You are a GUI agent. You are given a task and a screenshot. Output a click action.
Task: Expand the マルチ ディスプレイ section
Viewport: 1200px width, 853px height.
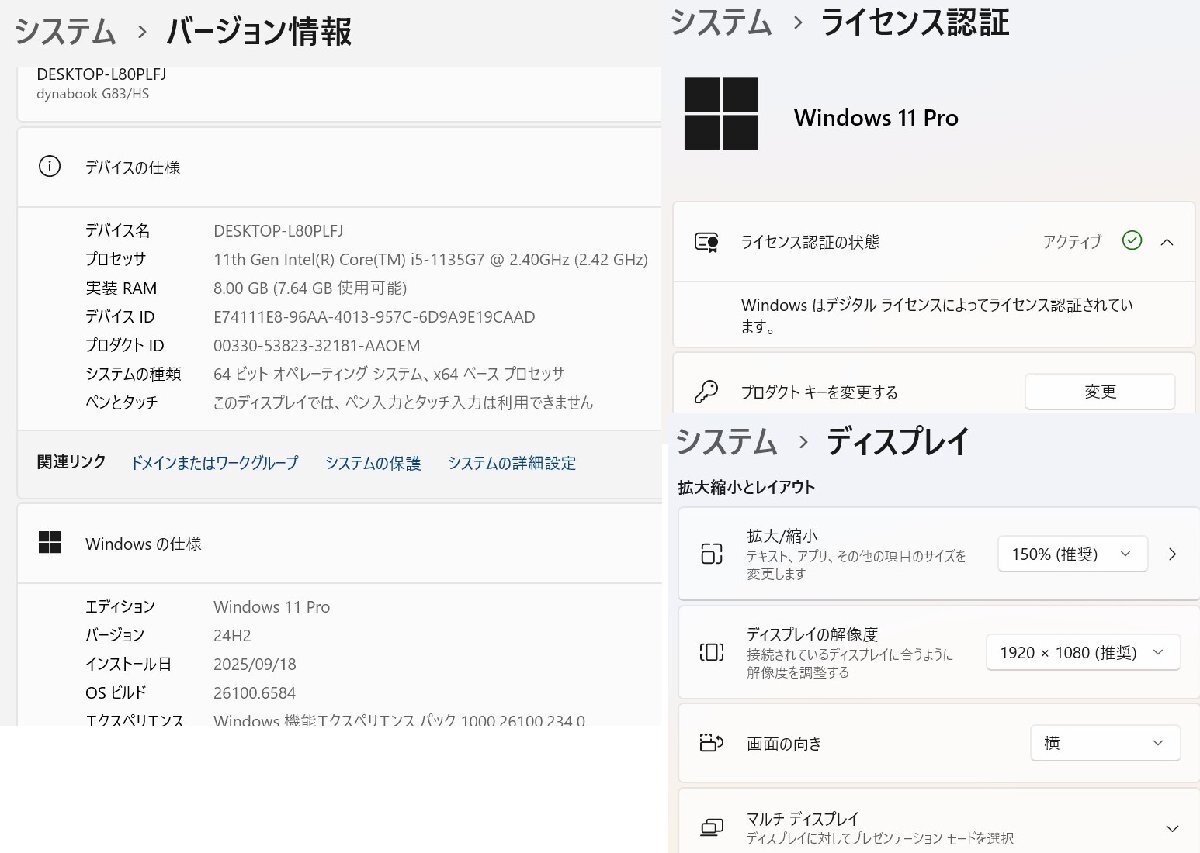pyautogui.click(x=1172, y=828)
